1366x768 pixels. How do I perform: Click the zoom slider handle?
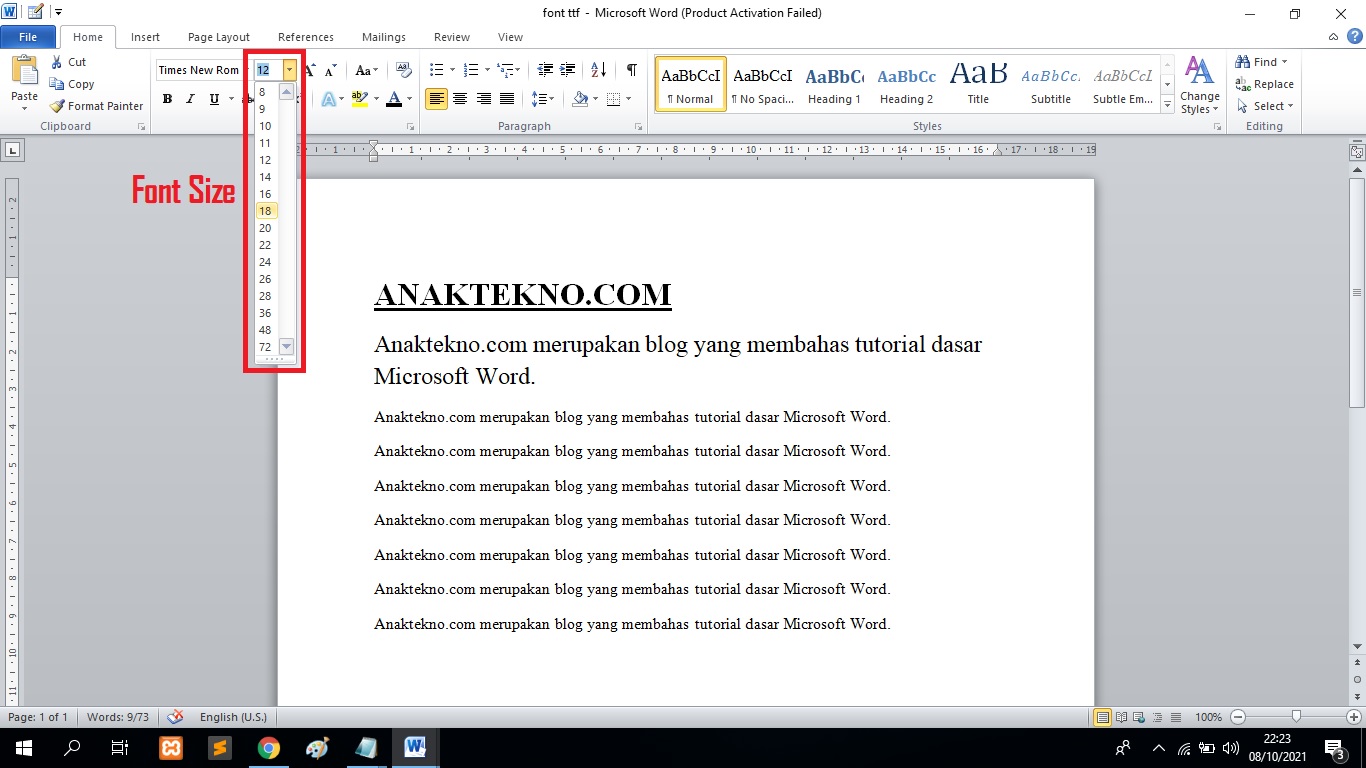(1296, 717)
